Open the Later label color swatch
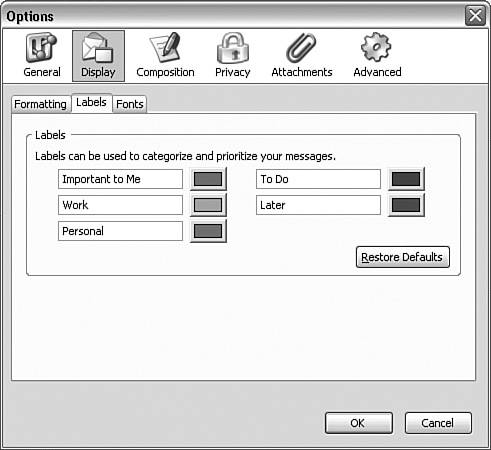Viewport: 491px width, 450px height. (x=406, y=205)
